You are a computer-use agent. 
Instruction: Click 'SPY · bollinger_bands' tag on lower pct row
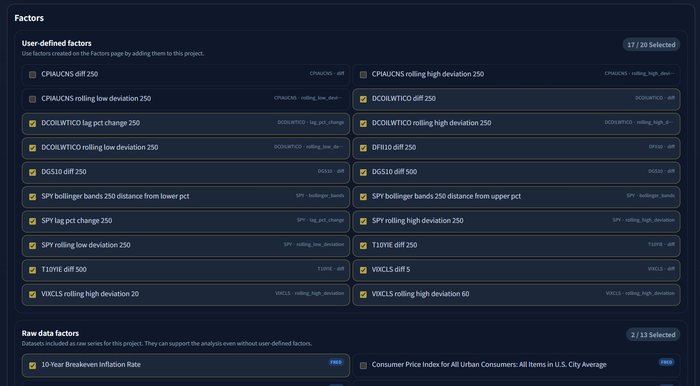pyautogui.click(x=320, y=195)
